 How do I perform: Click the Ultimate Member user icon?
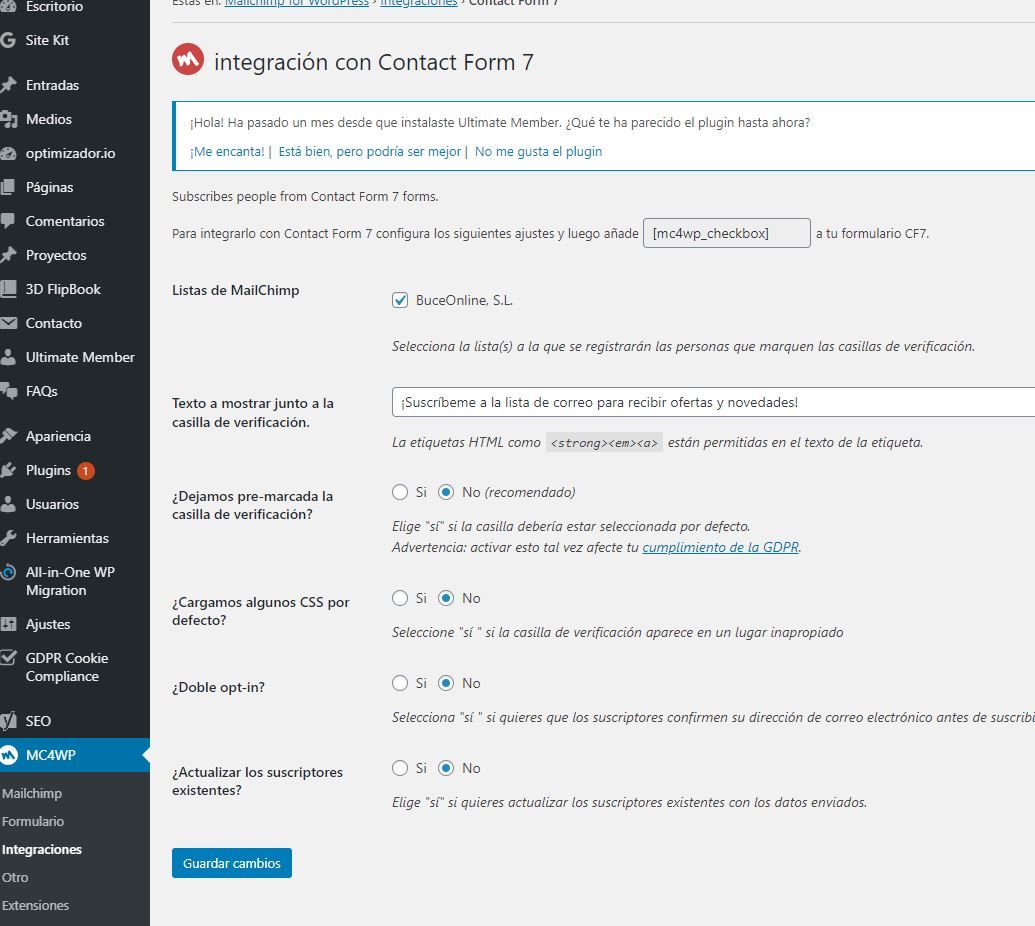pyautogui.click(x=9, y=358)
